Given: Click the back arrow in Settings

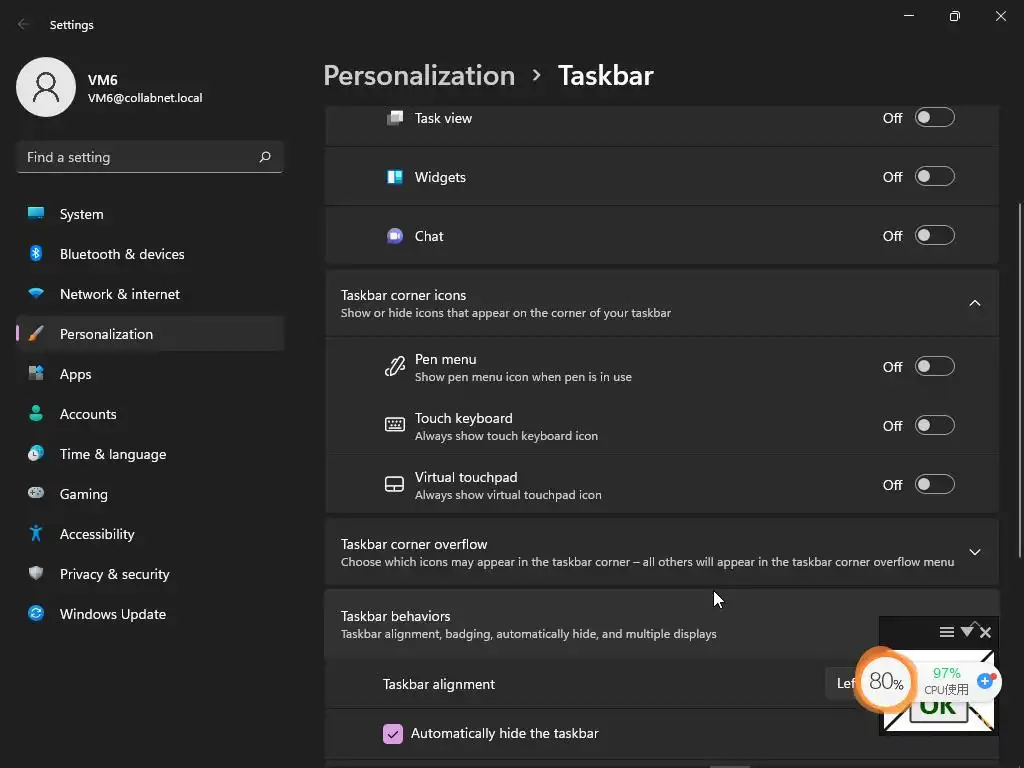Looking at the screenshot, I should point(24,25).
